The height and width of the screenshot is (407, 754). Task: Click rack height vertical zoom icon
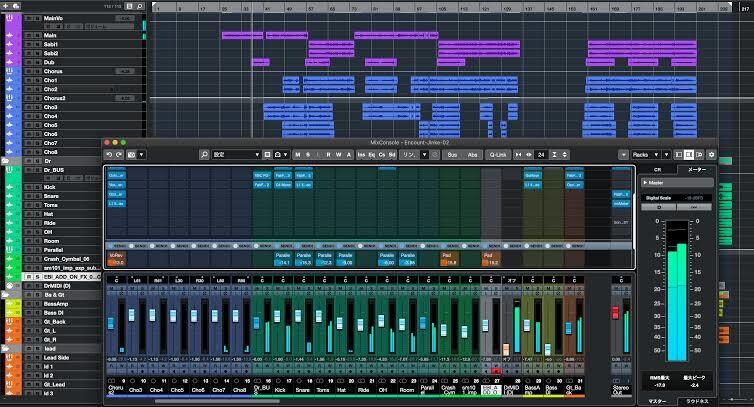click(554, 154)
